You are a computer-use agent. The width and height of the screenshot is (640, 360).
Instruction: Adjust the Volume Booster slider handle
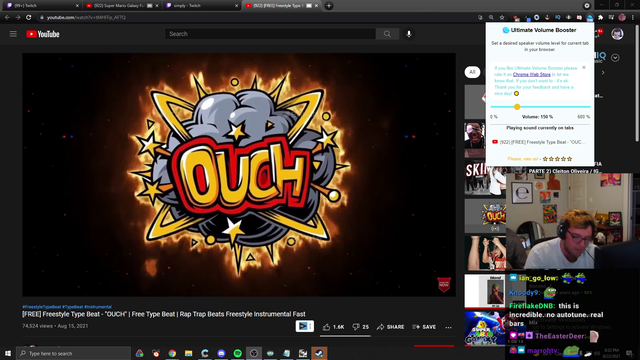(x=517, y=107)
